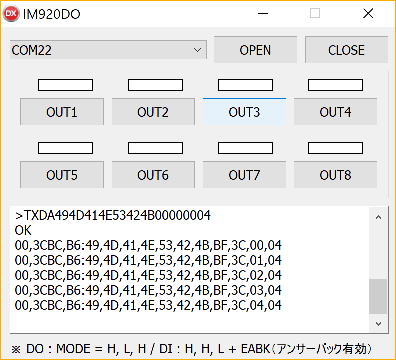Click the status indicator above OUT1
The image size is (396, 360).
65,85
